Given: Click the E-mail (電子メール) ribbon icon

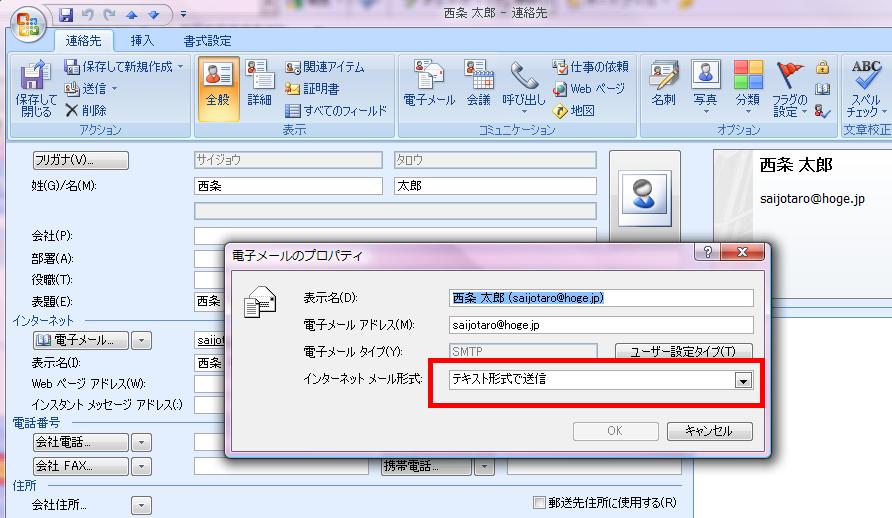Looking at the screenshot, I should point(429,86).
